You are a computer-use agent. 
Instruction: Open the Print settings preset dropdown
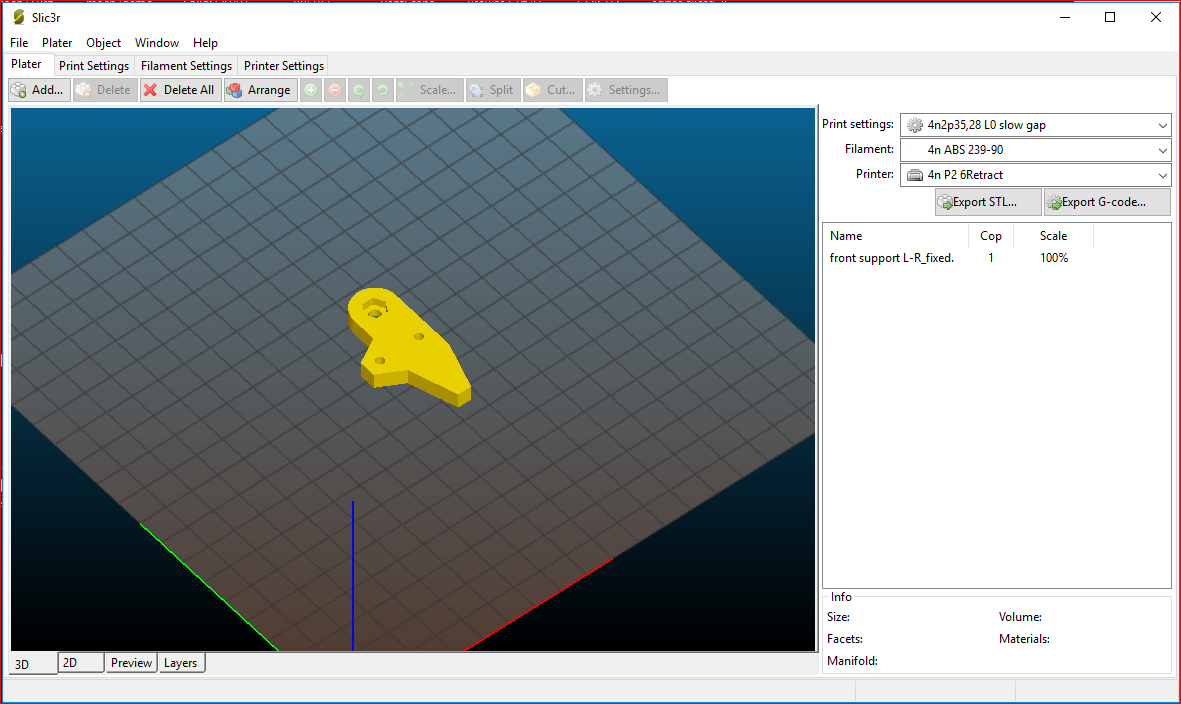[x=1036, y=125]
